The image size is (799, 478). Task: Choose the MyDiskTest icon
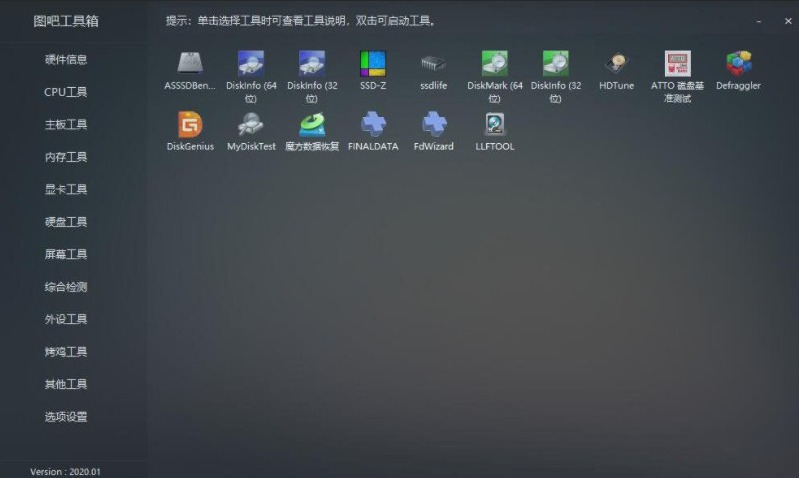251,124
